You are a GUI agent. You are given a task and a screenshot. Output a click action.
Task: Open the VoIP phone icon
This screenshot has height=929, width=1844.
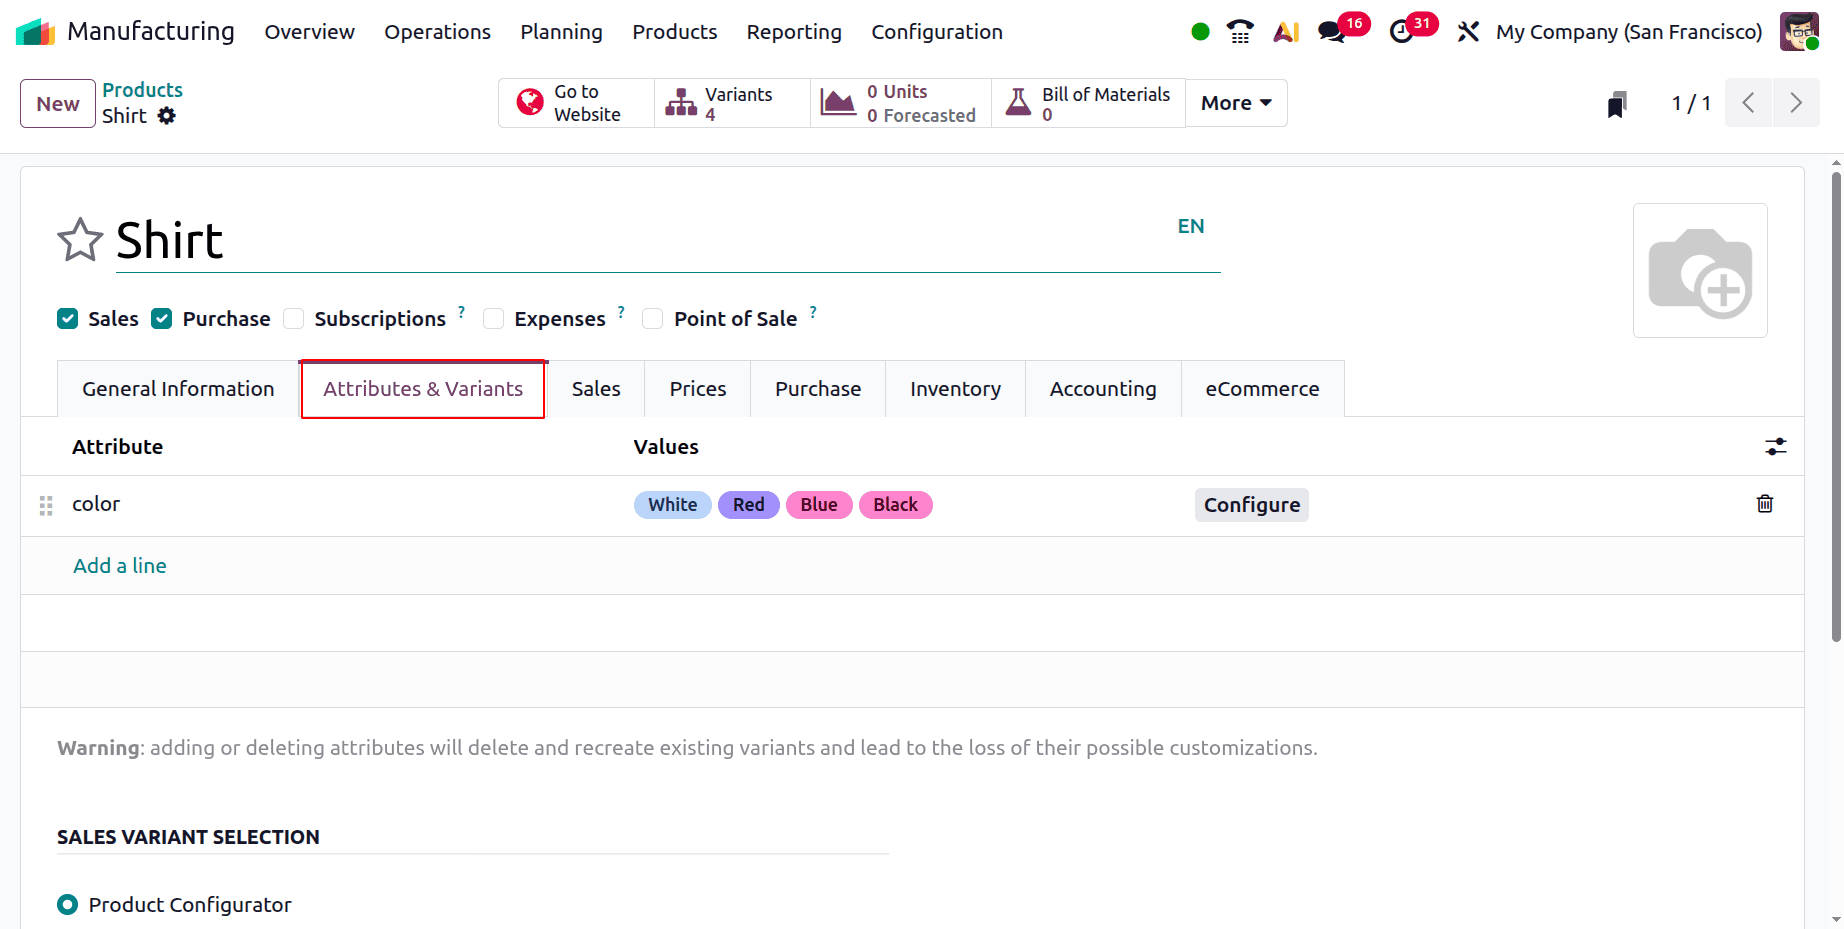coord(1240,32)
